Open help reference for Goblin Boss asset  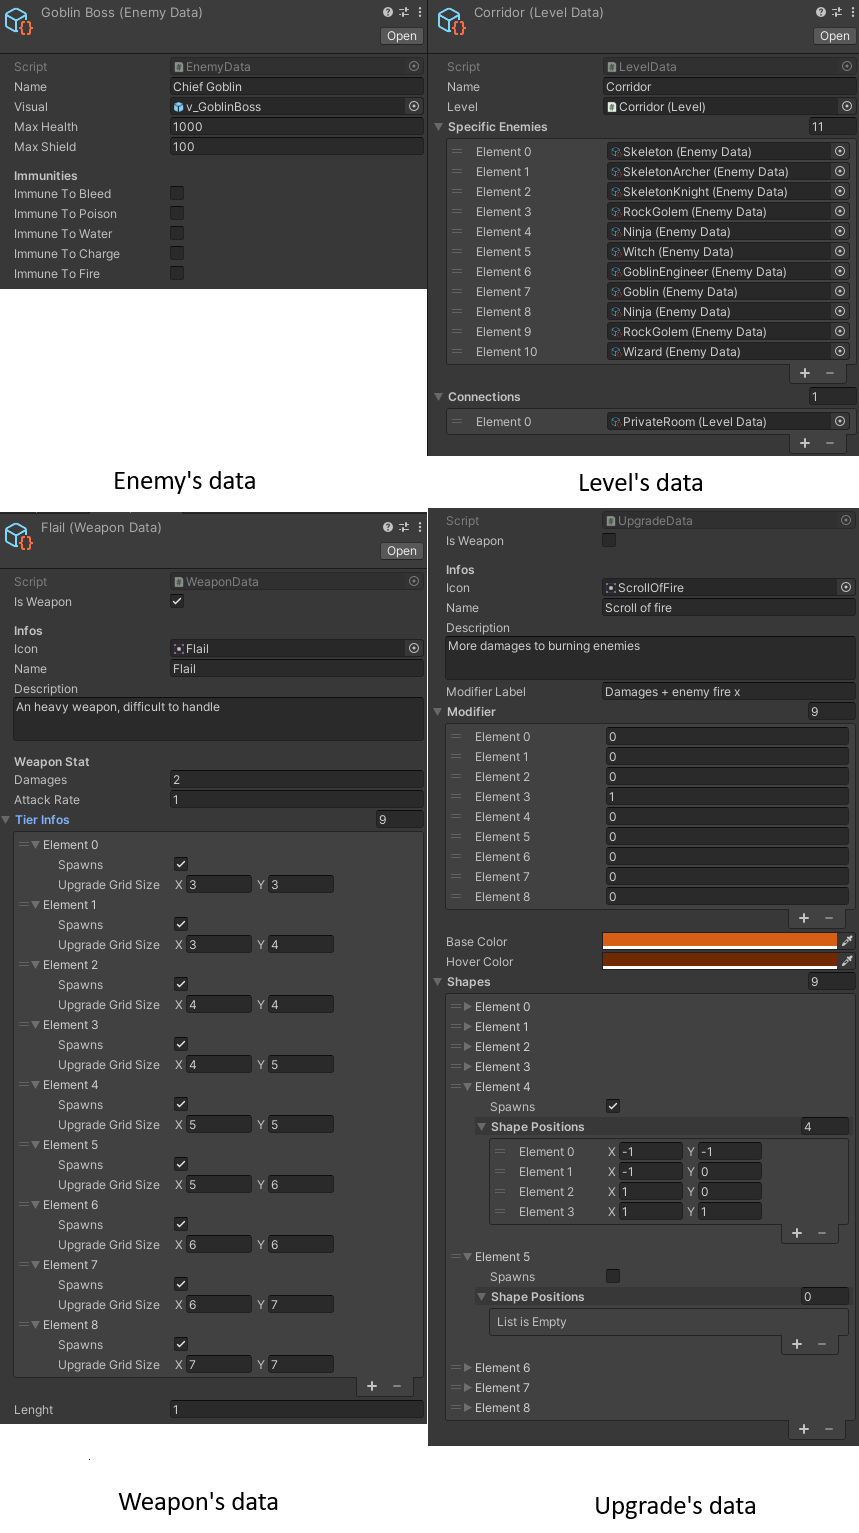(388, 12)
